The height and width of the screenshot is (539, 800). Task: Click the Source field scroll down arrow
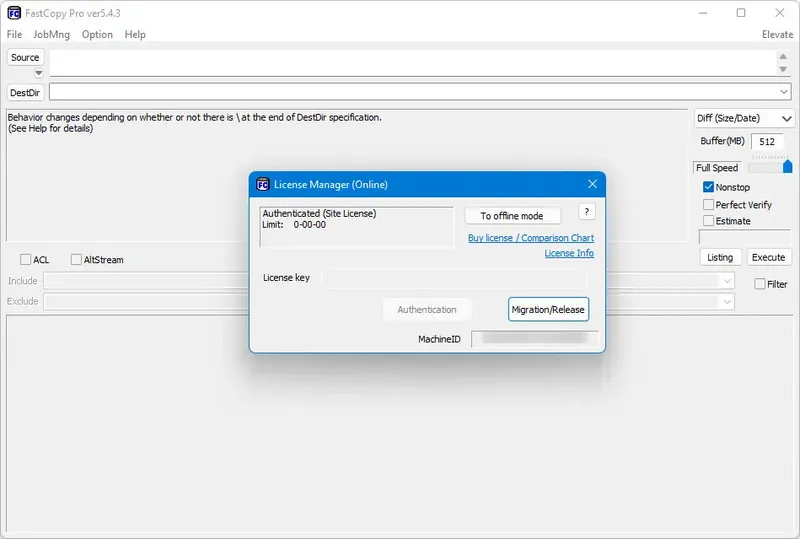[783, 69]
